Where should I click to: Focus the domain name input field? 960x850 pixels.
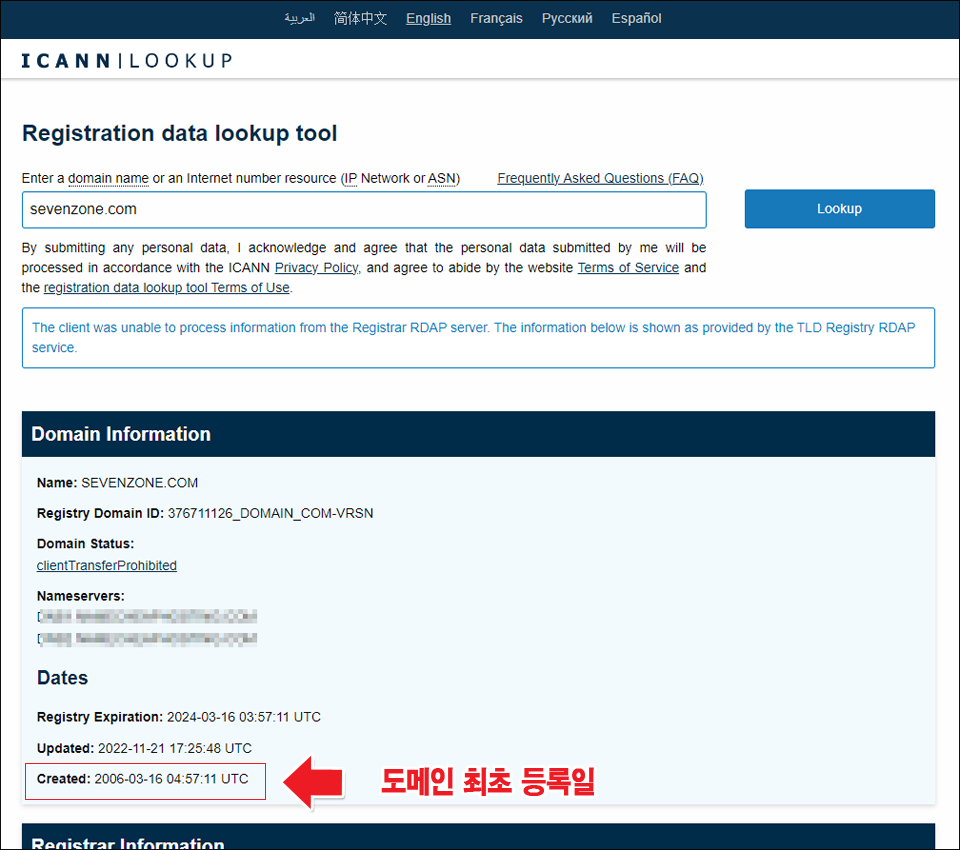(364, 209)
